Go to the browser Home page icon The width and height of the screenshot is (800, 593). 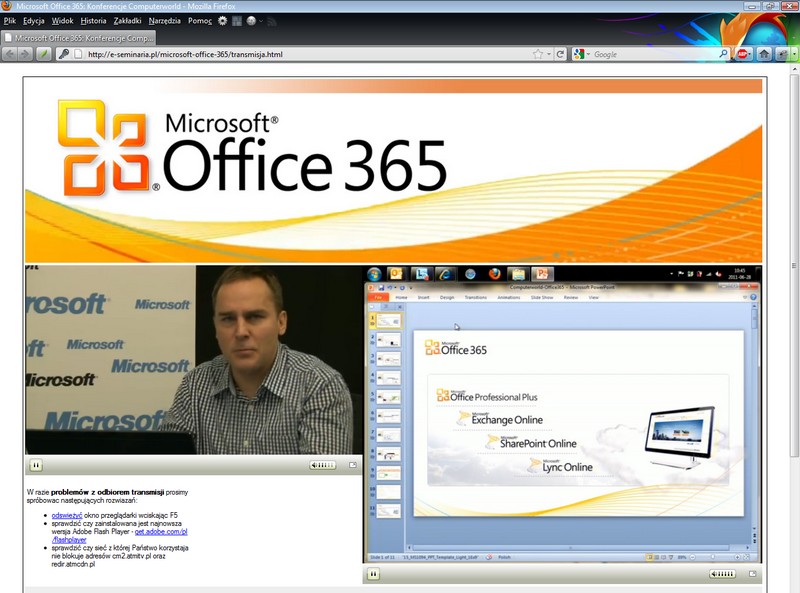pos(764,54)
